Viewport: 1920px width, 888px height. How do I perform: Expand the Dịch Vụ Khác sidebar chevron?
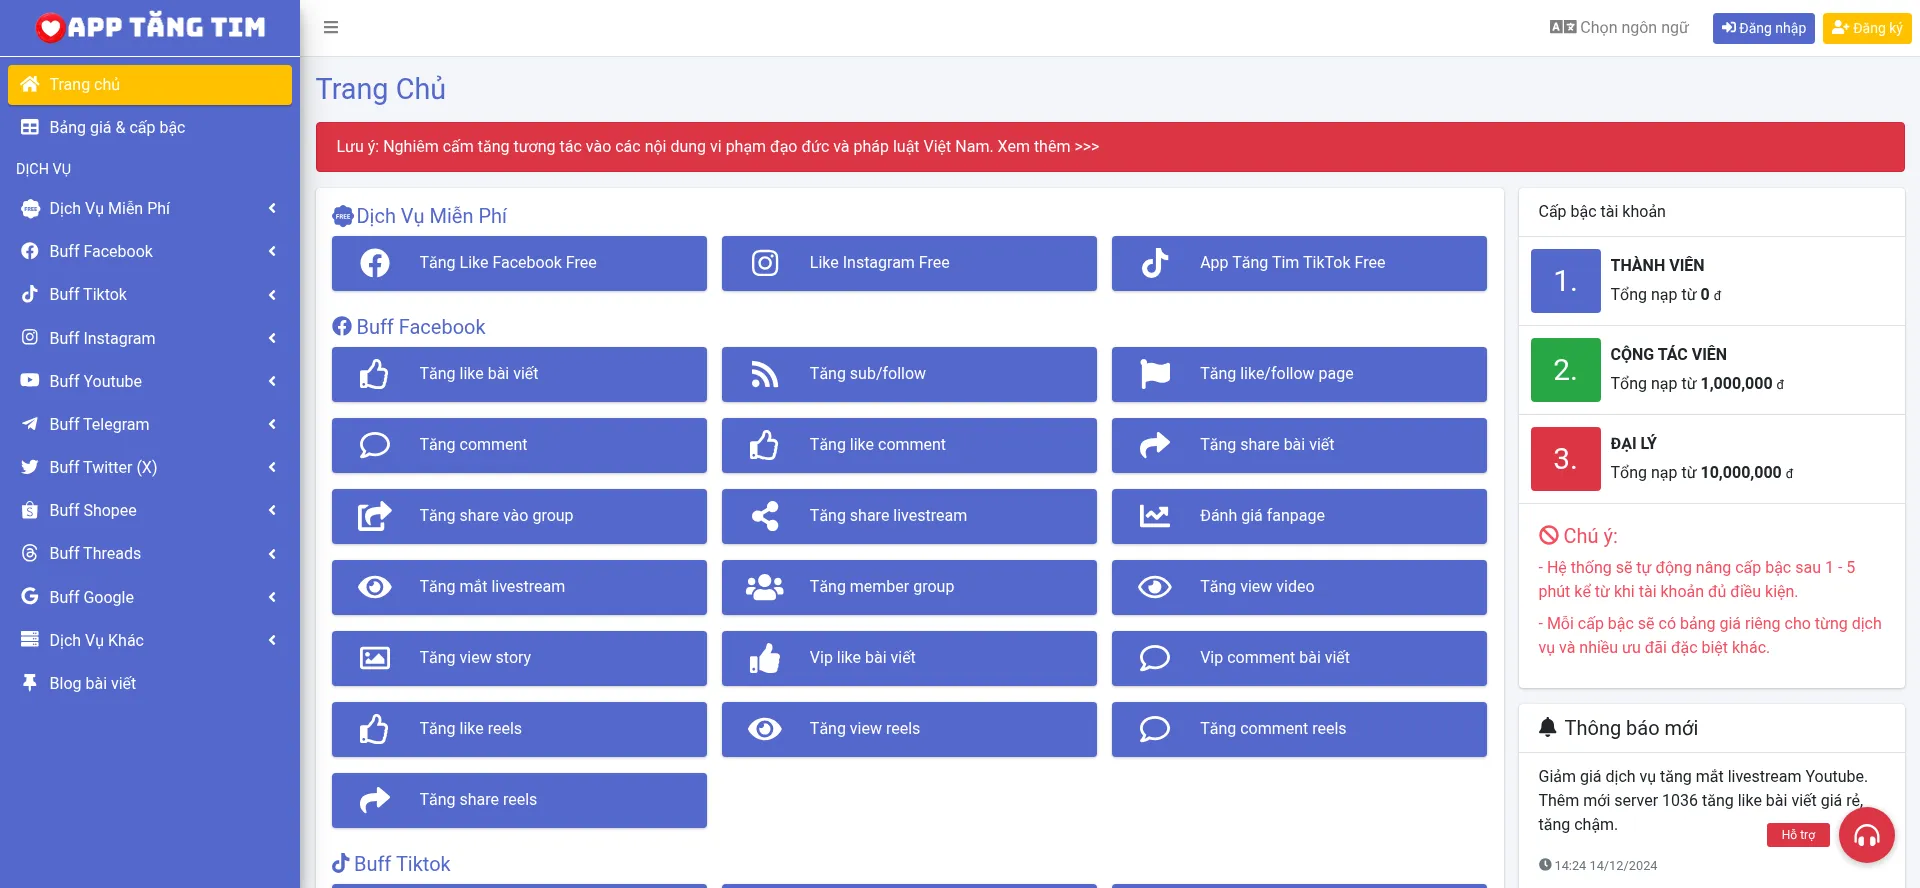click(x=272, y=640)
